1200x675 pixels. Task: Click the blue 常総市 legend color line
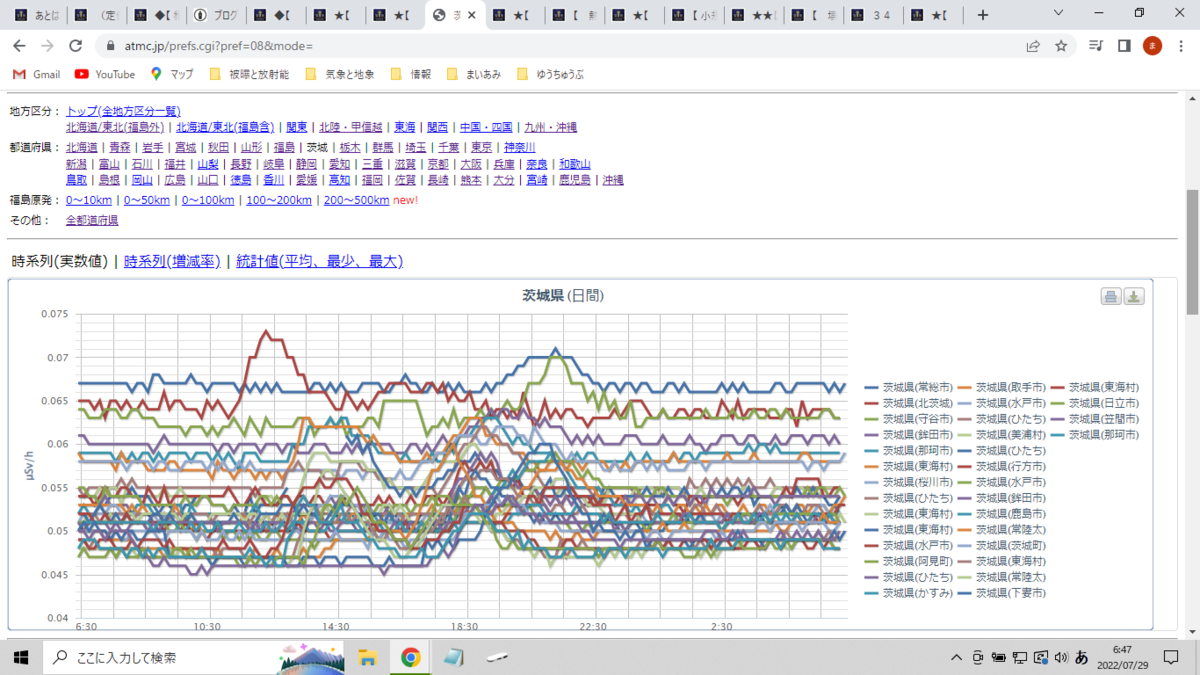871,387
